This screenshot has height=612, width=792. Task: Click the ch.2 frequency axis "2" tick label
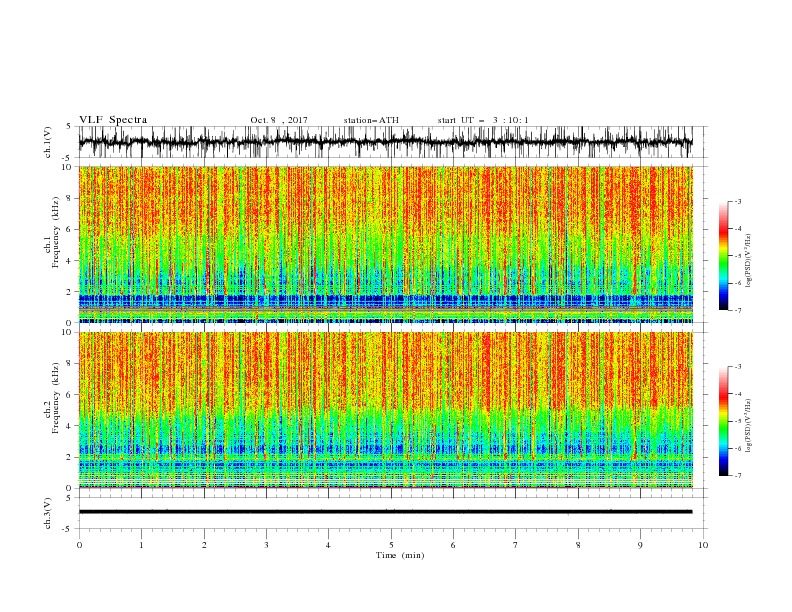pyautogui.click(x=71, y=457)
